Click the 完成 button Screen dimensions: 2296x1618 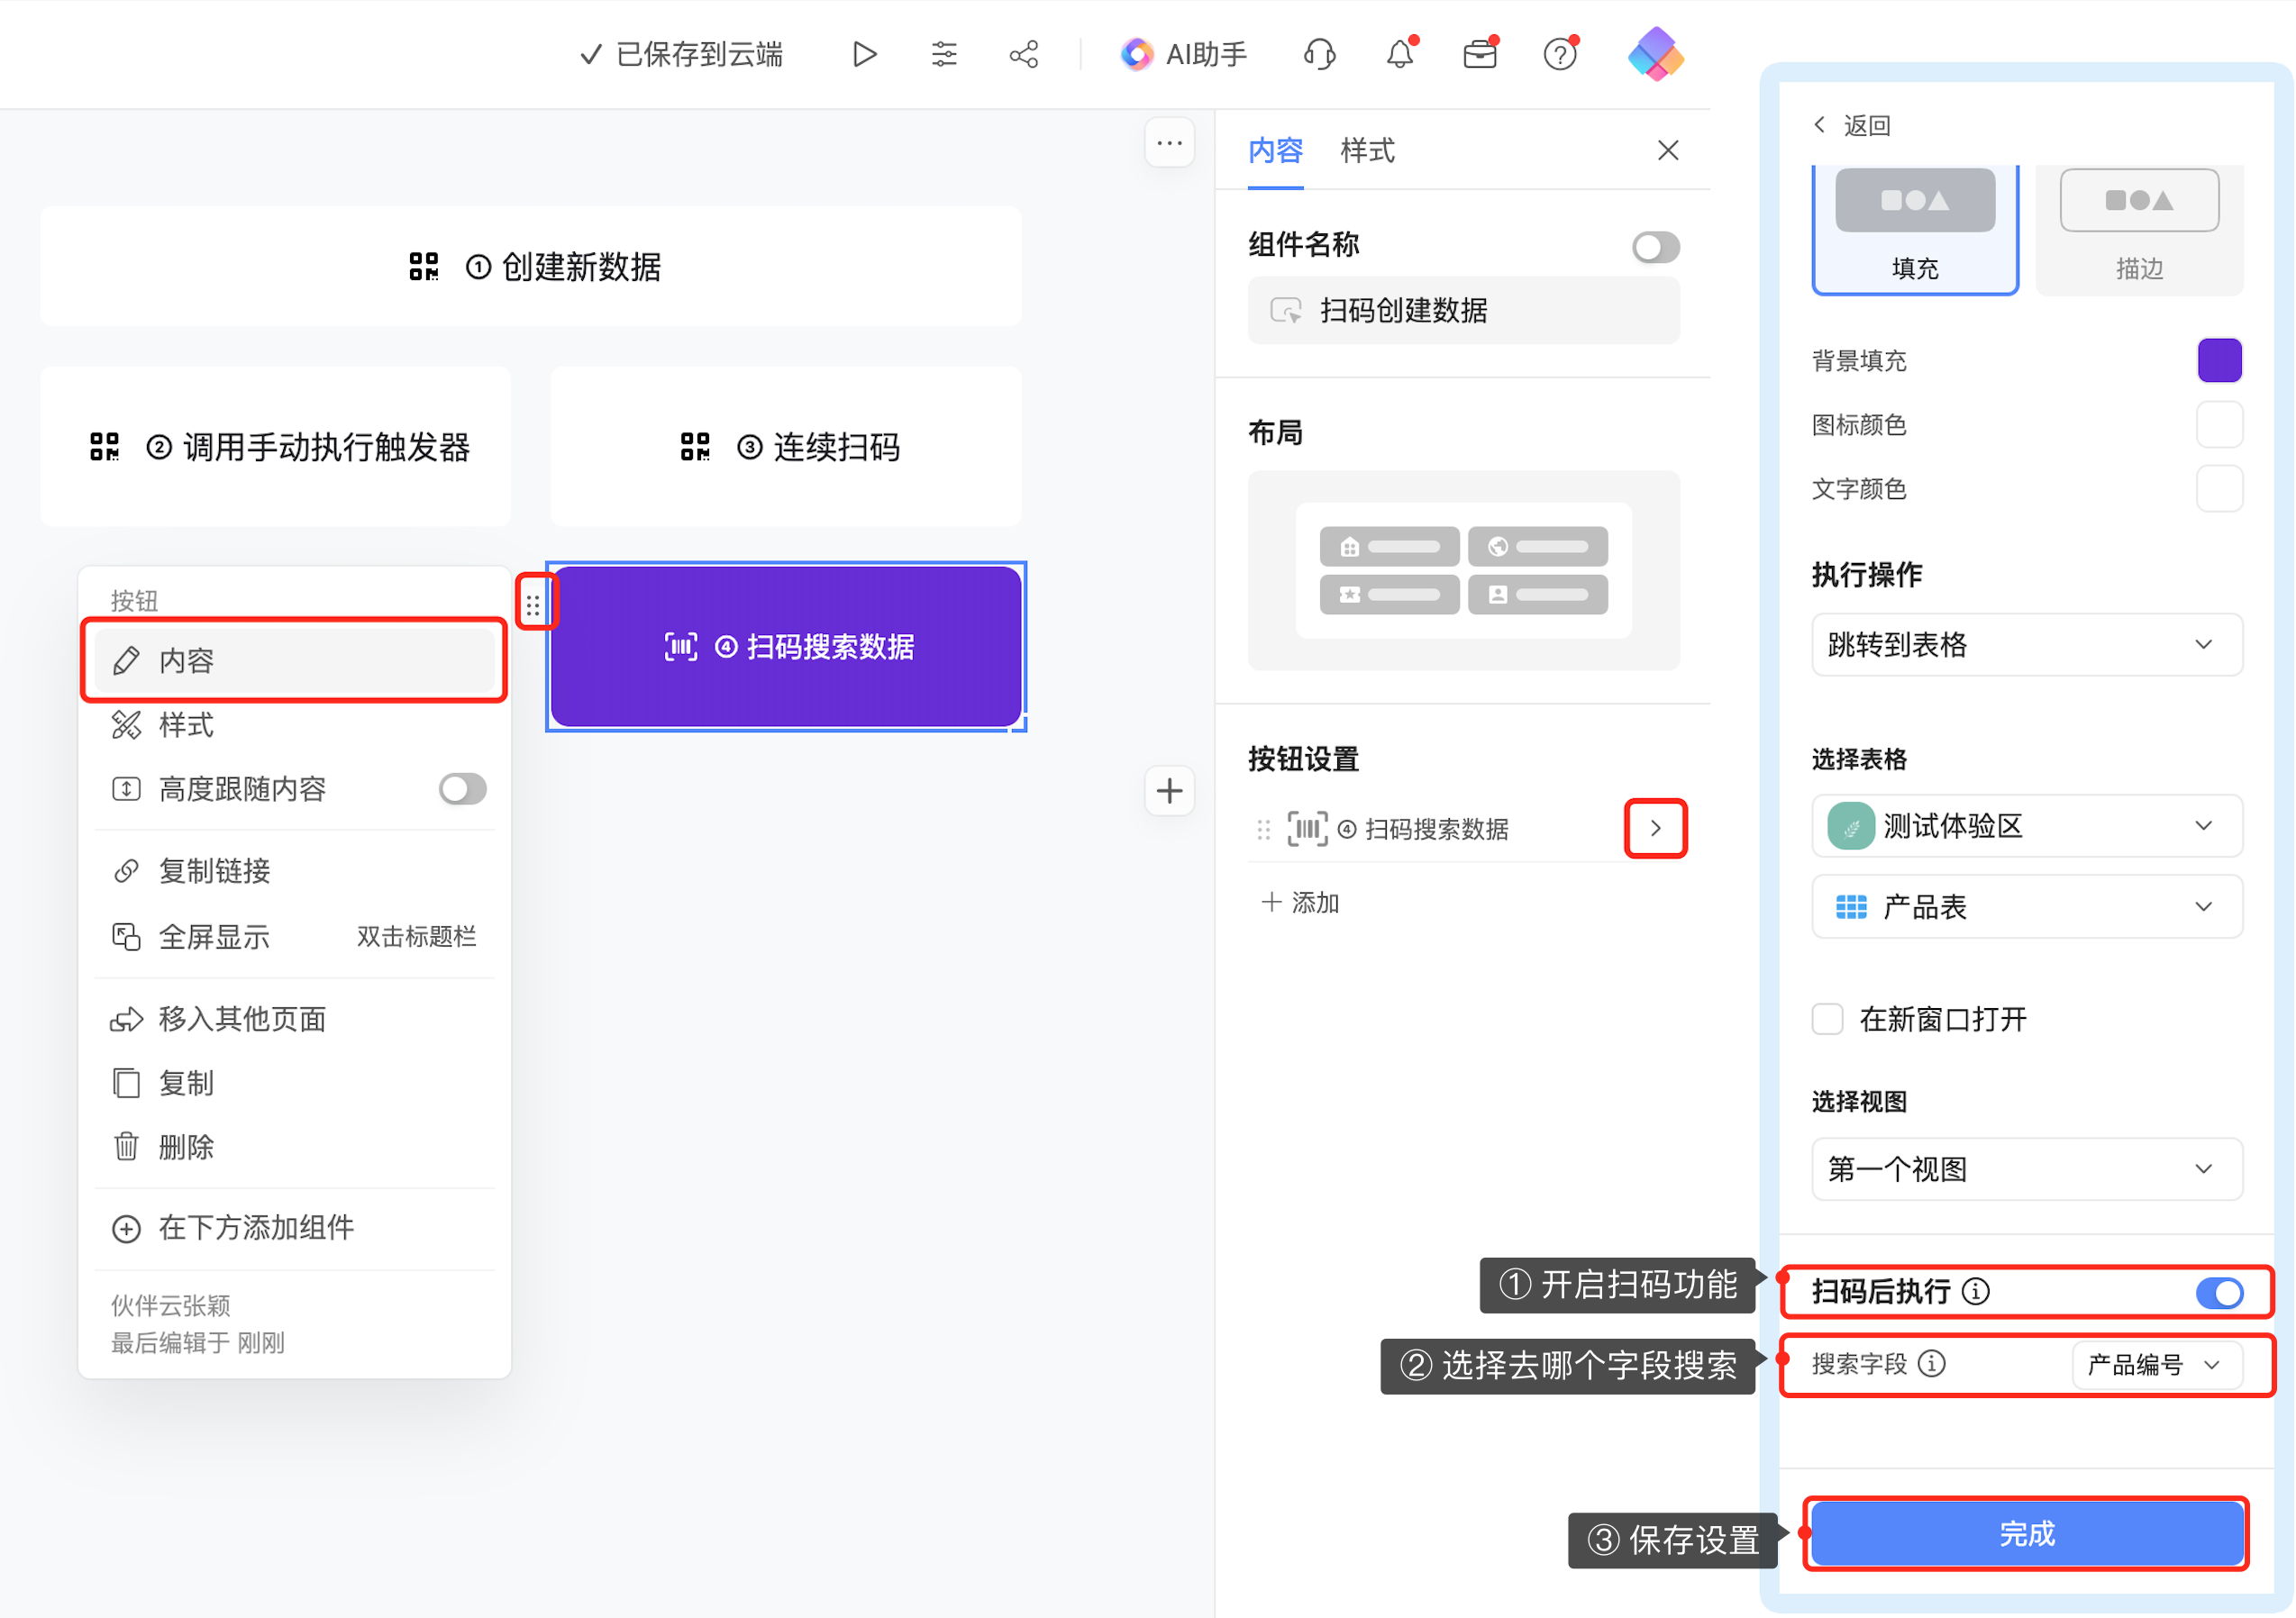(x=2026, y=1533)
